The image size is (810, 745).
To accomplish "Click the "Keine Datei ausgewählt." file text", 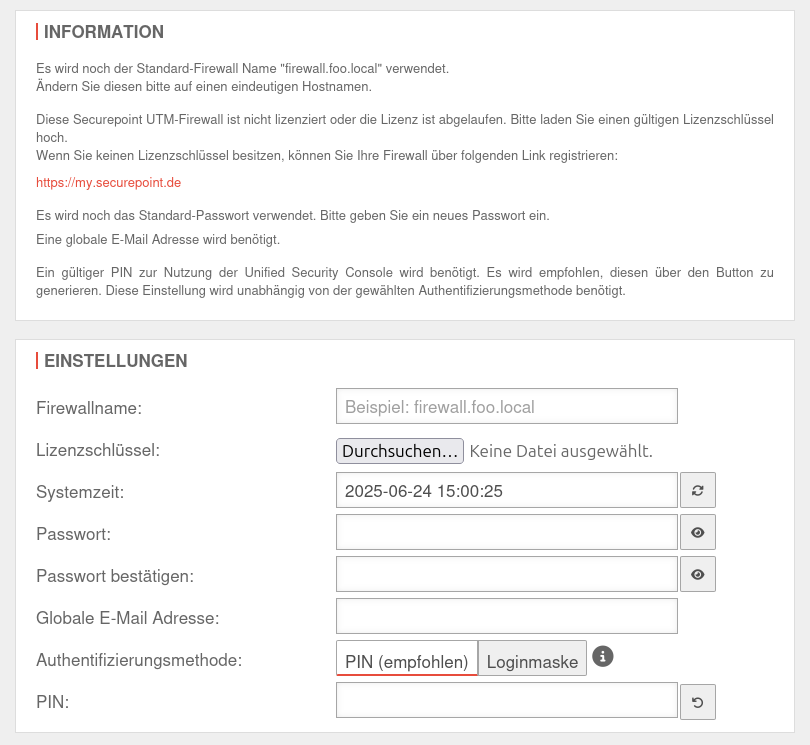I will point(561,451).
